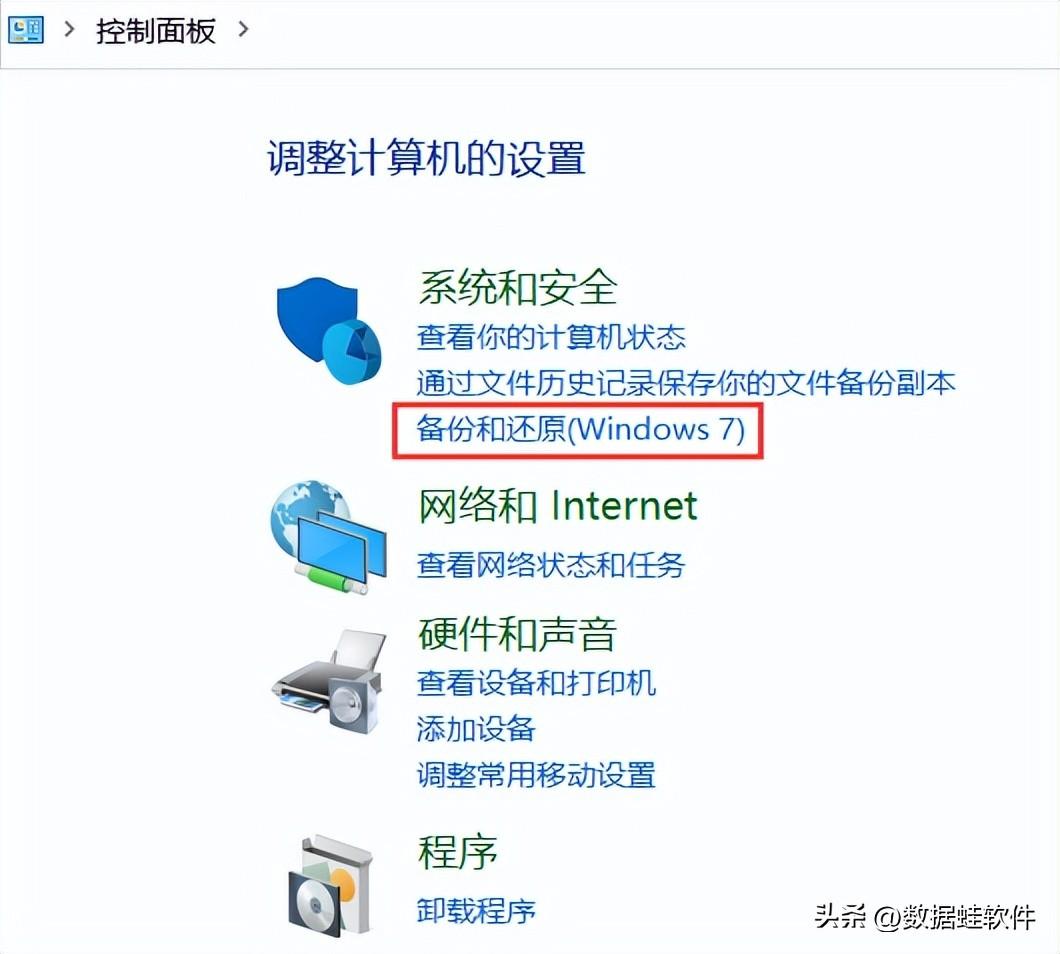
Task: Open the 程序 category heading
Action: click(458, 853)
